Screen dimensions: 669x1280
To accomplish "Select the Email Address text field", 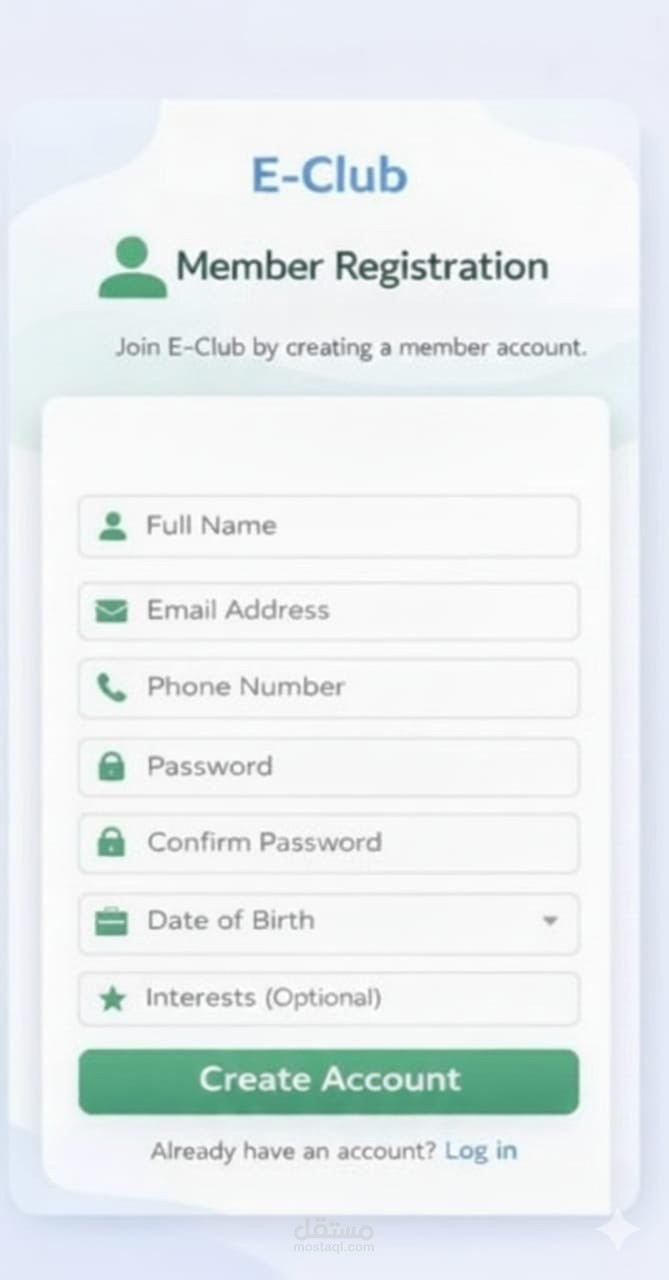I will tap(329, 611).
